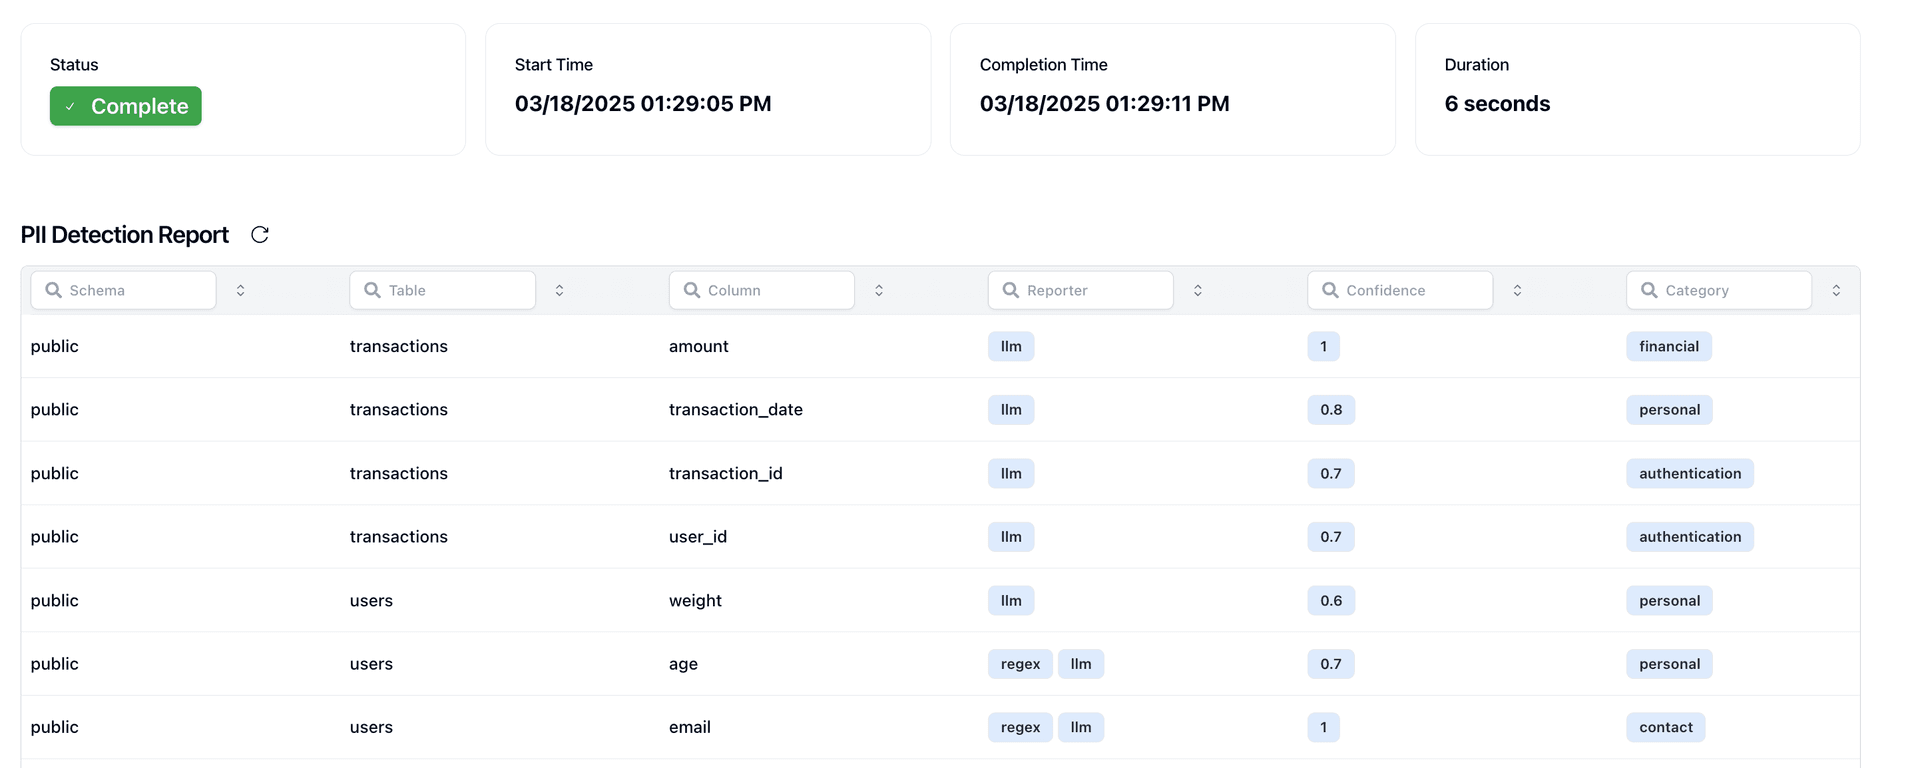Click the Column filter input
Viewport: 1920px width, 768px height.
click(762, 290)
